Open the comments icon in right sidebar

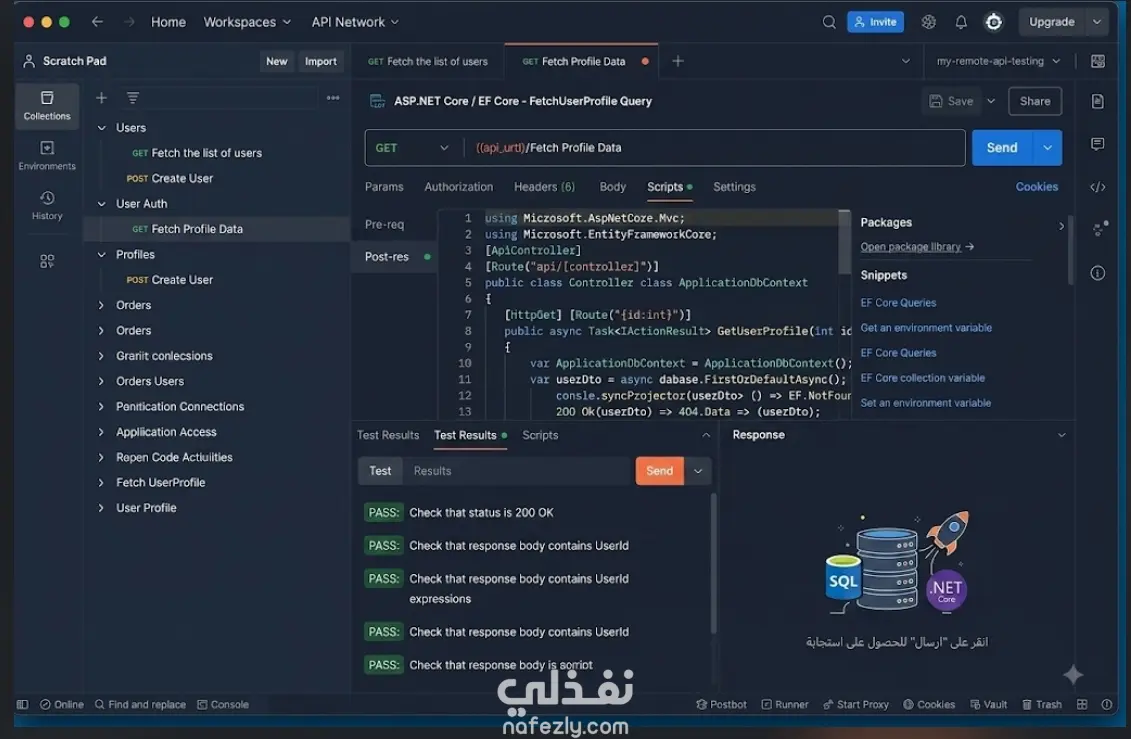click(x=1097, y=144)
